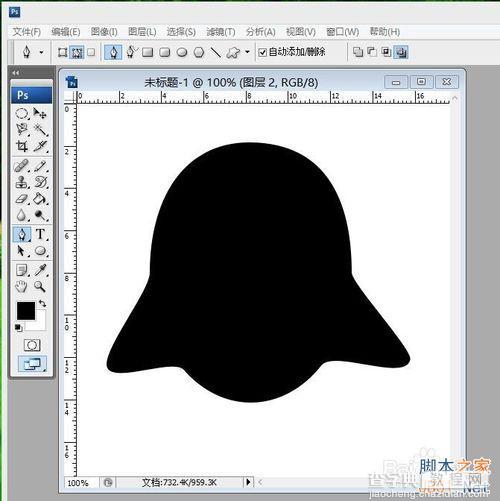Select the Elliptical Marquee tool
The height and width of the screenshot is (501, 500).
[22, 114]
